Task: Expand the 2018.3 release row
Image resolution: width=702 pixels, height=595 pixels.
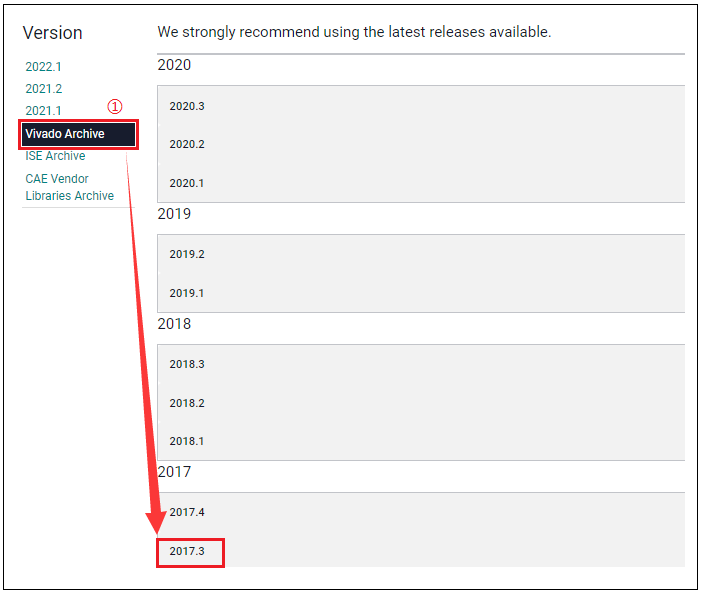Action: 187,364
